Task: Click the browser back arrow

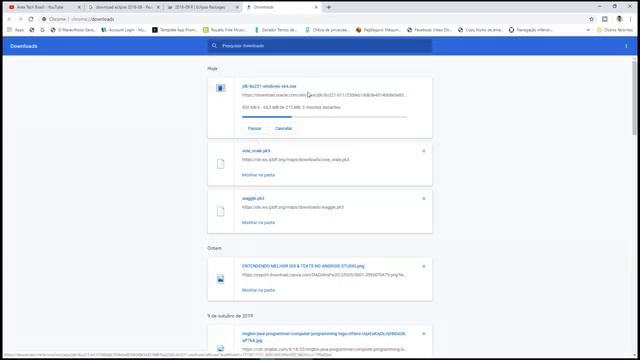Action: point(10,19)
